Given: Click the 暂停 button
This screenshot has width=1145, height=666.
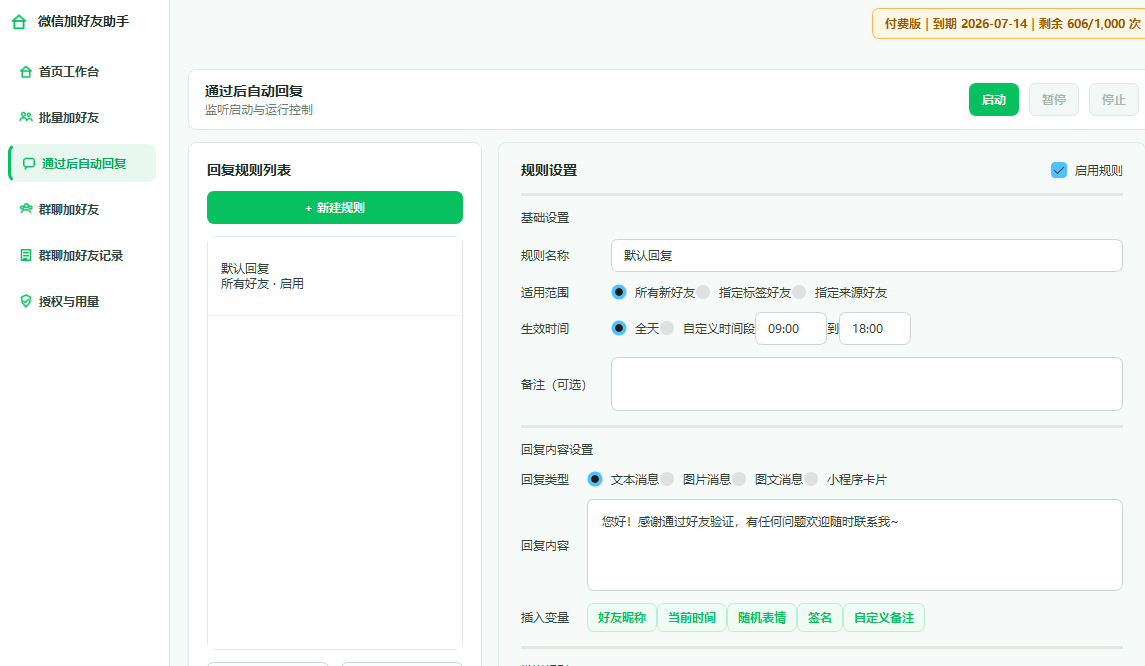Looking at the screenshot, I should pyautogui.click(x=1054, y=99).
